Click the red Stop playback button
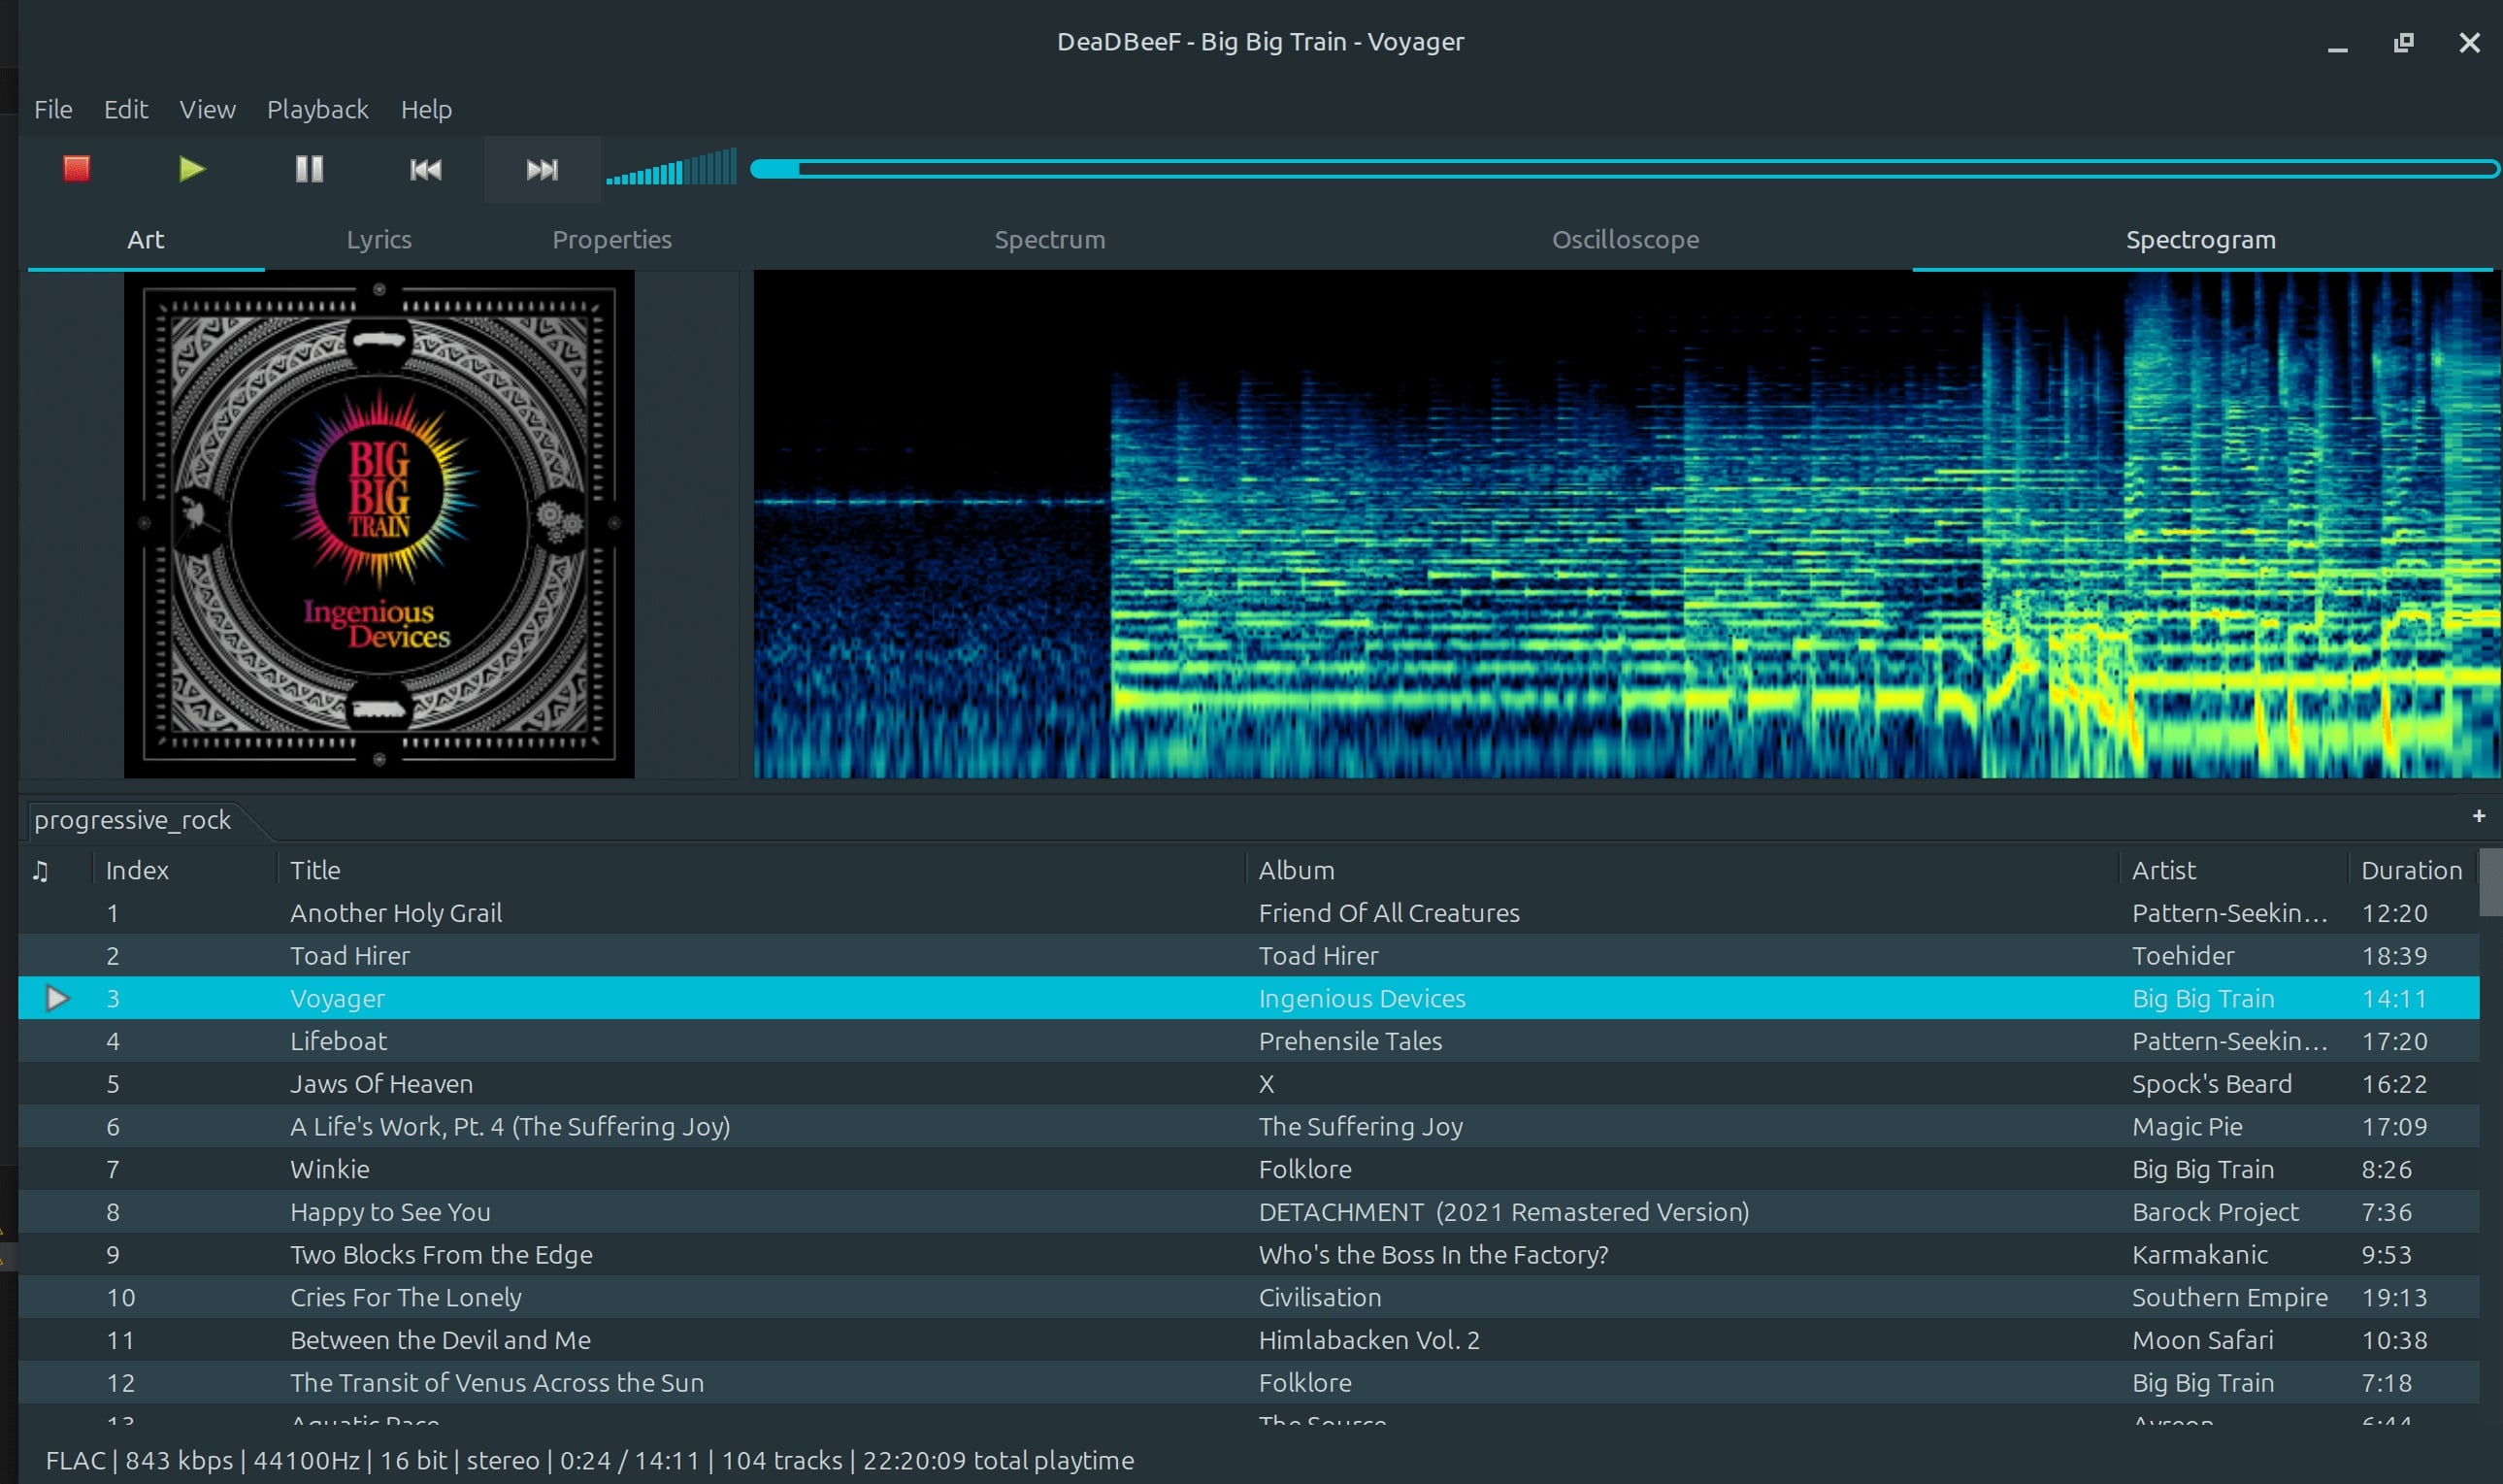2503x1484 pixels. [77, 168]
